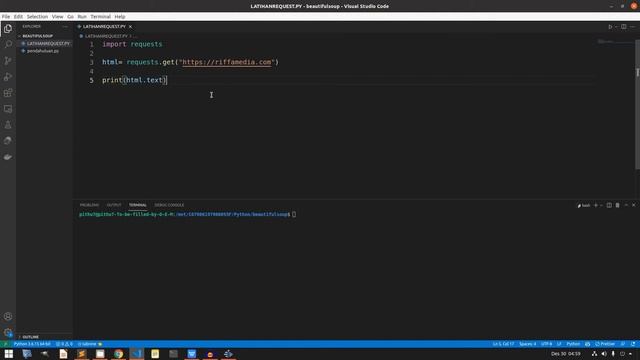Switch to the PROBLEMS panel tab
640x360 pixels.
(x=89, y=205)
